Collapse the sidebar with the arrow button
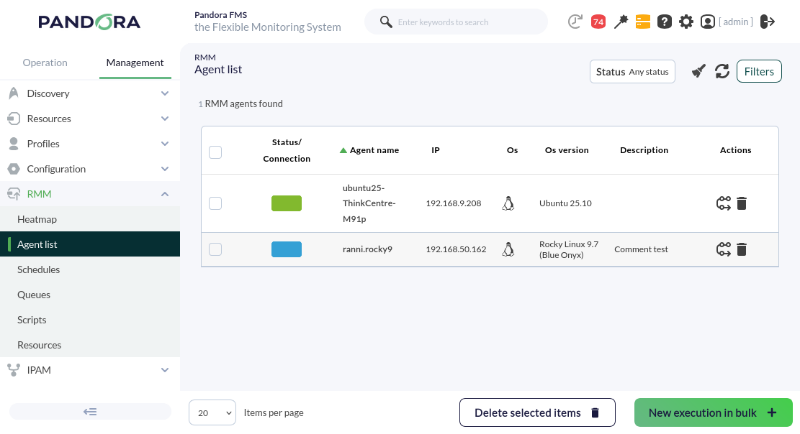The height and width of the screenshot is (434, 800). click(x=90, y=412)
